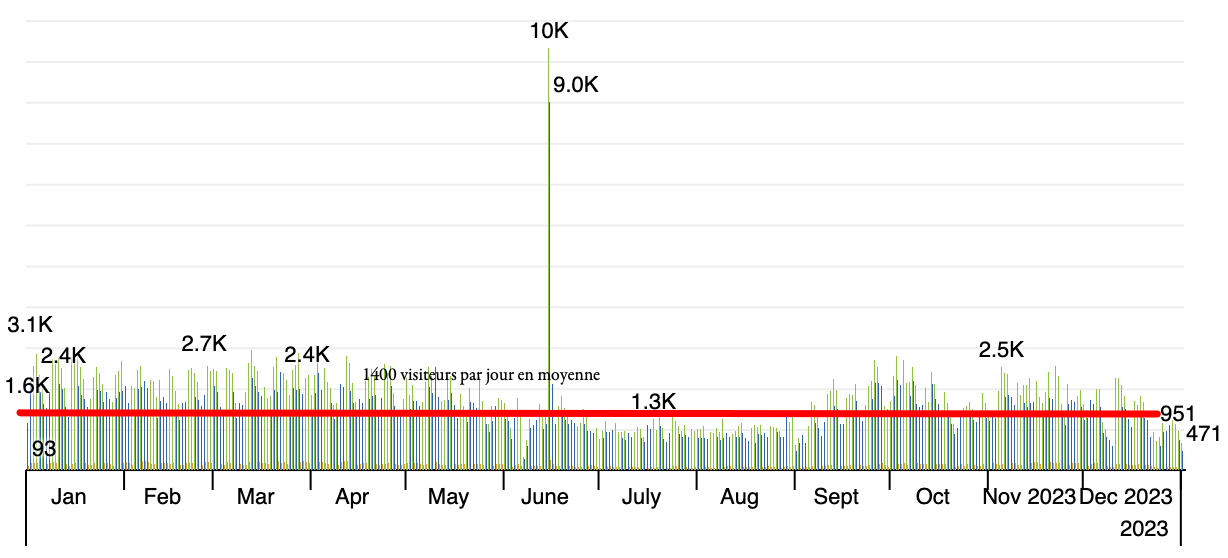Select the red average trend line
Image resolution: width=1228 pixels, height=558 pixels.
point(300,412)
